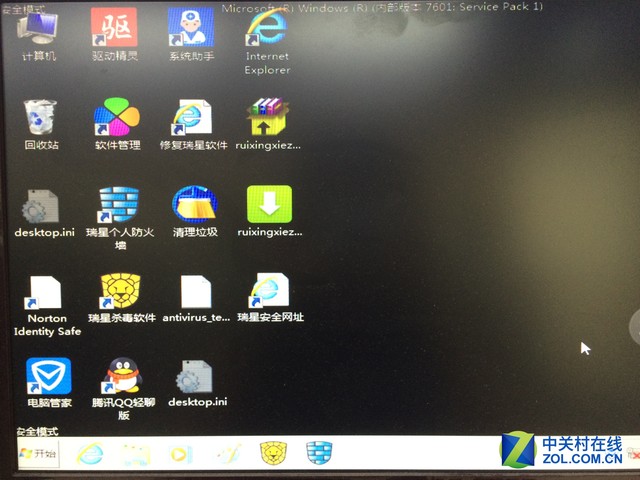Launch Windows Media Player from taskbar
This screenshot has height=480, width=640.
[180, 454]
